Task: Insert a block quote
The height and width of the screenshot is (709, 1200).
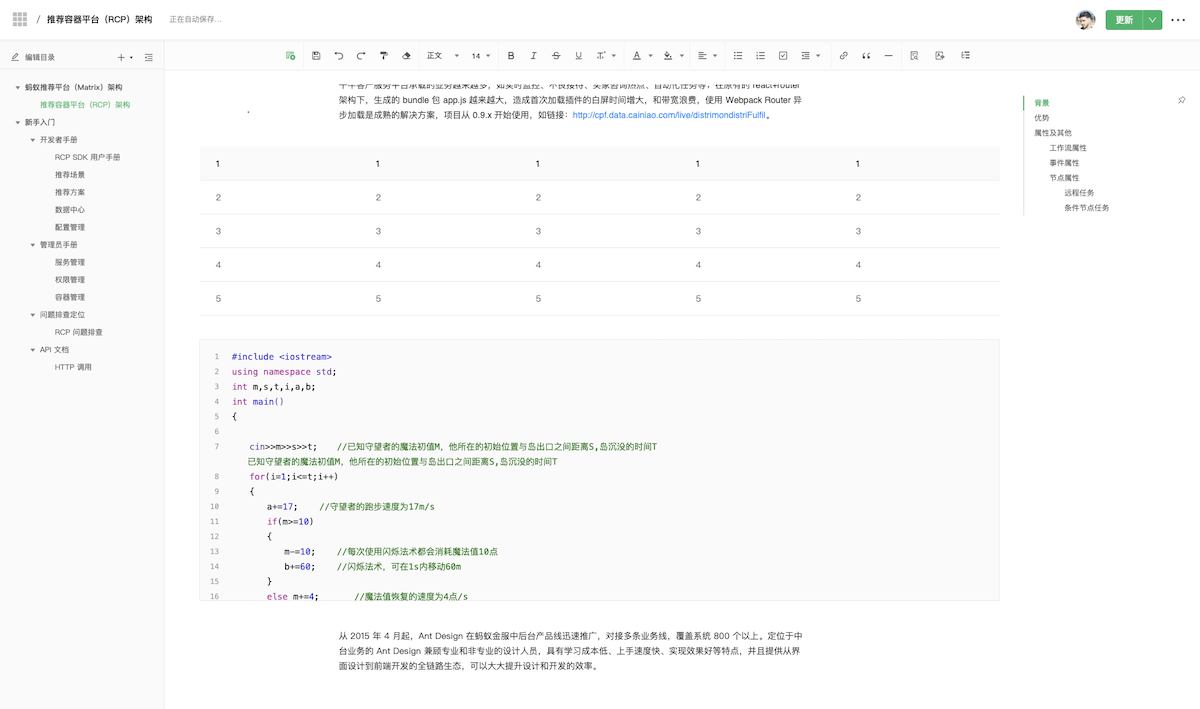Action: click(x=866, y=56)
